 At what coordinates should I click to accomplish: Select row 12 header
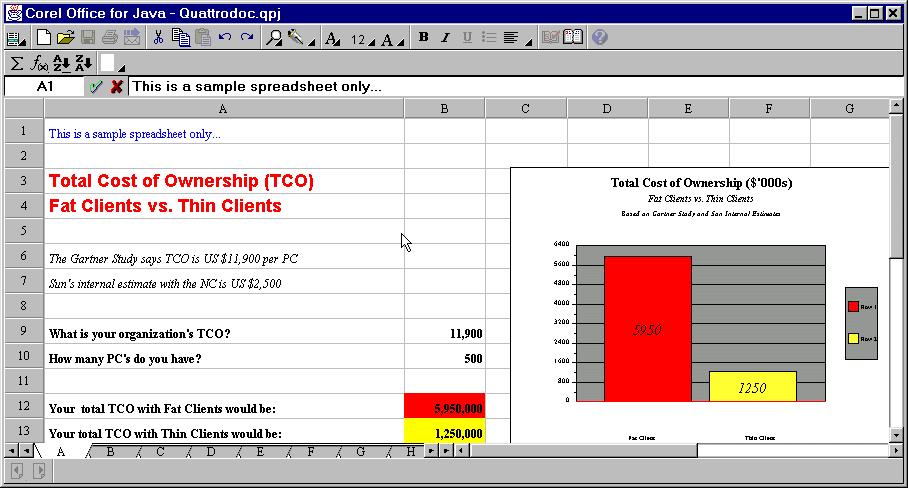click(x=24, y=406)
